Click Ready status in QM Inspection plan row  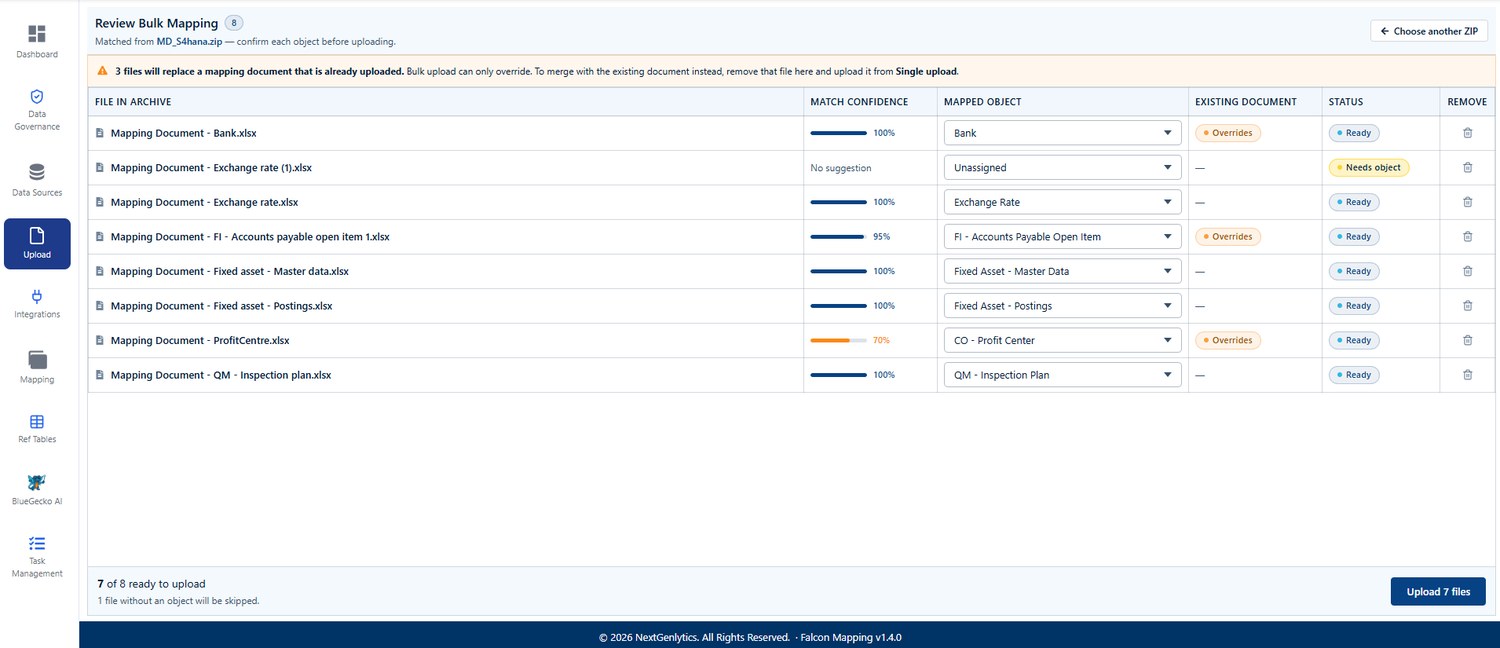[1354, 375]
